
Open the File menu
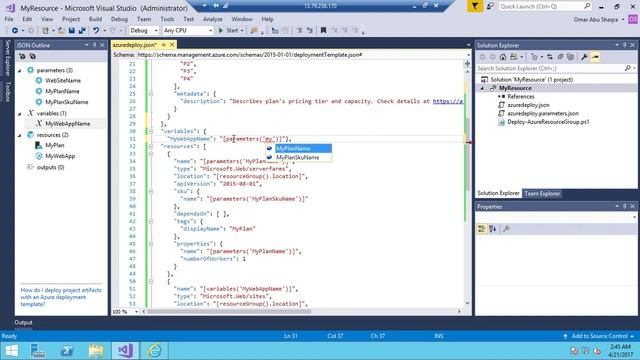[x=9, y=19]
